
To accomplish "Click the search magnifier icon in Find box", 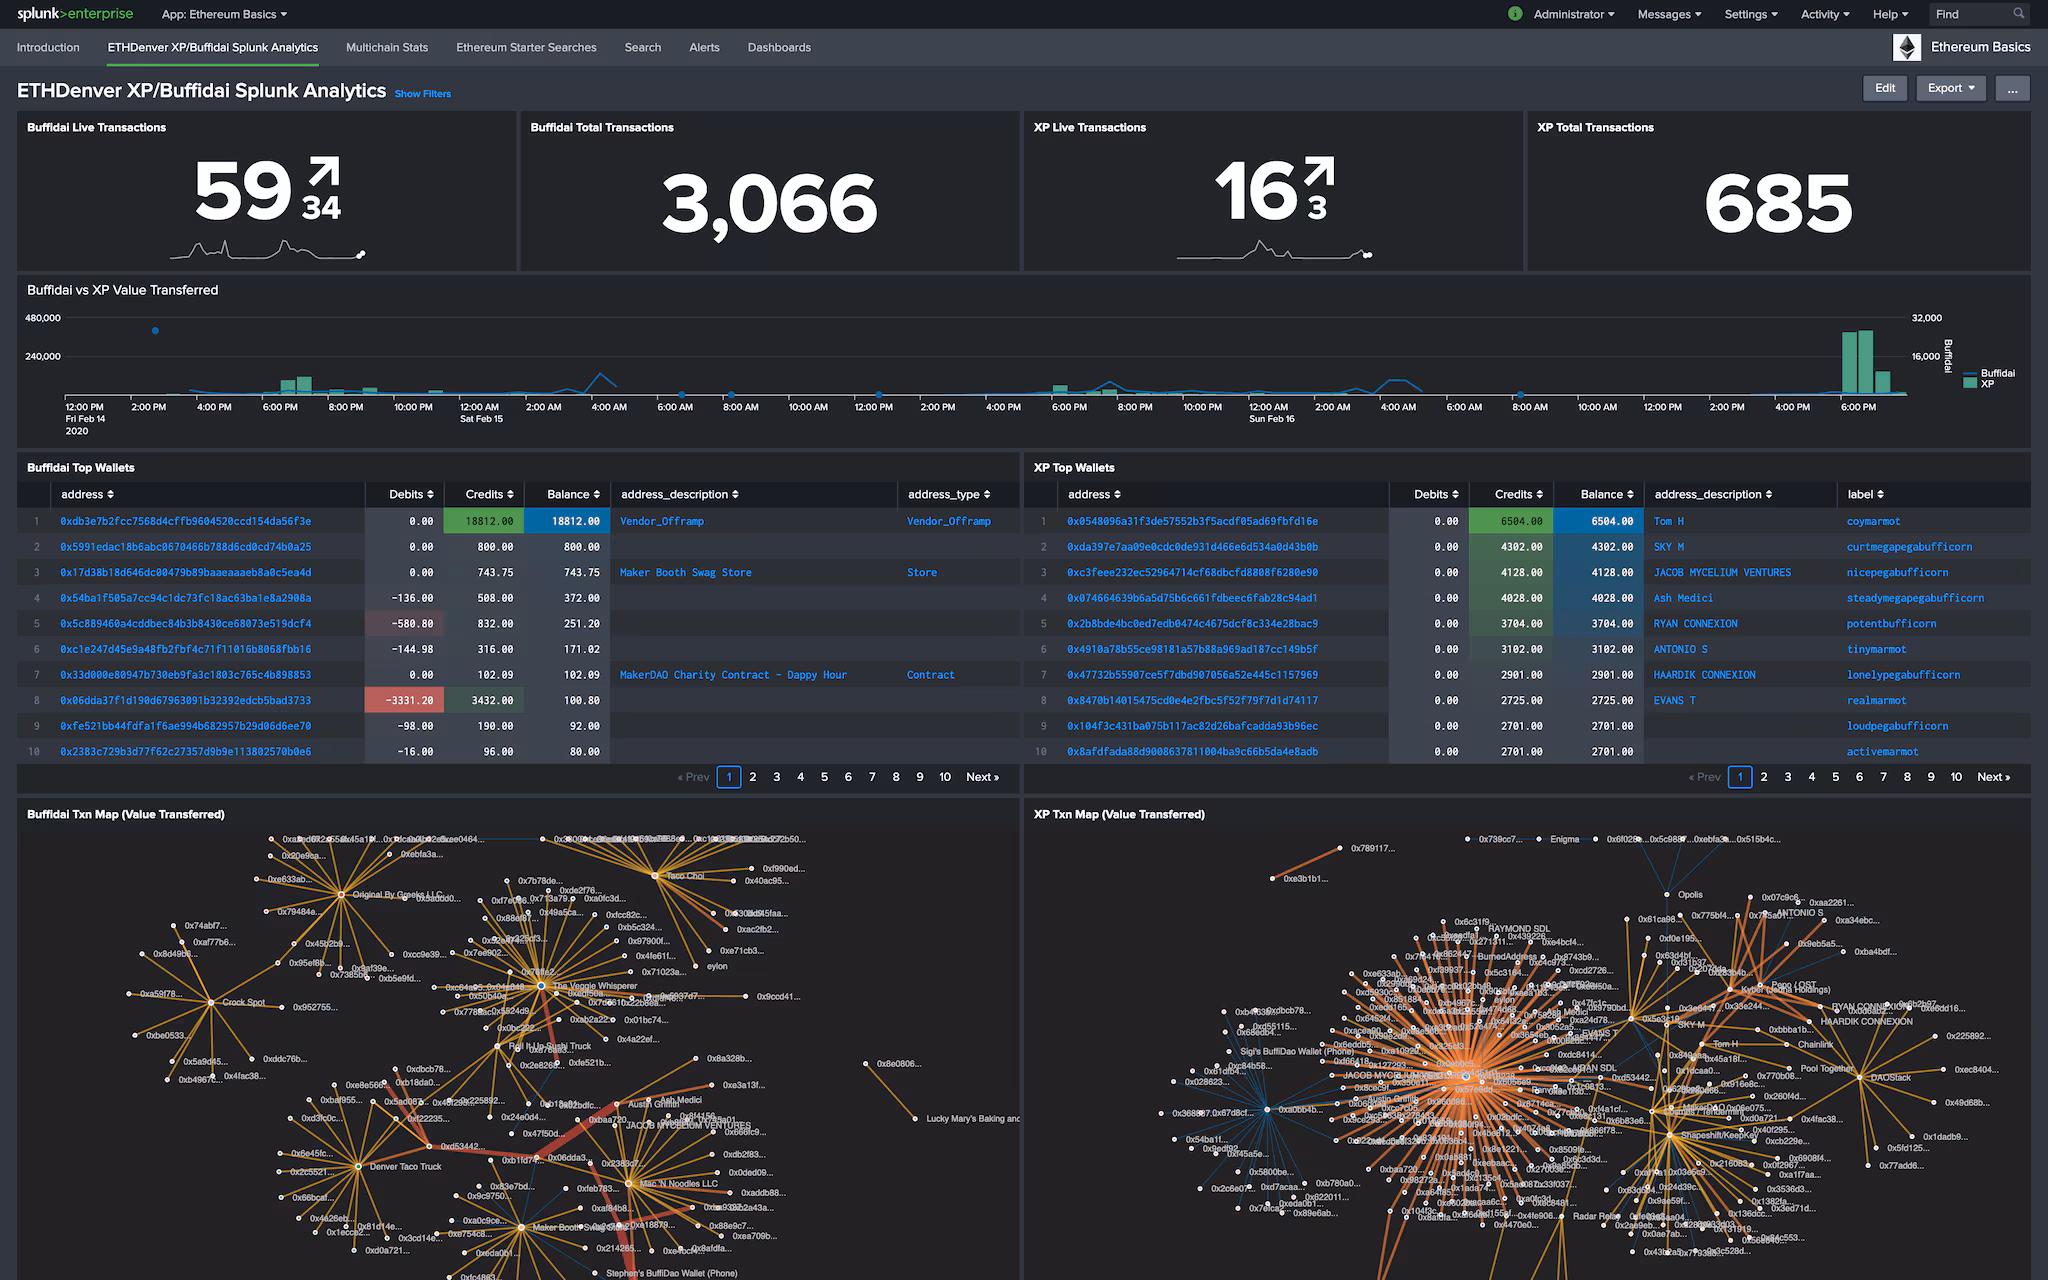I will coord(2018,14).
